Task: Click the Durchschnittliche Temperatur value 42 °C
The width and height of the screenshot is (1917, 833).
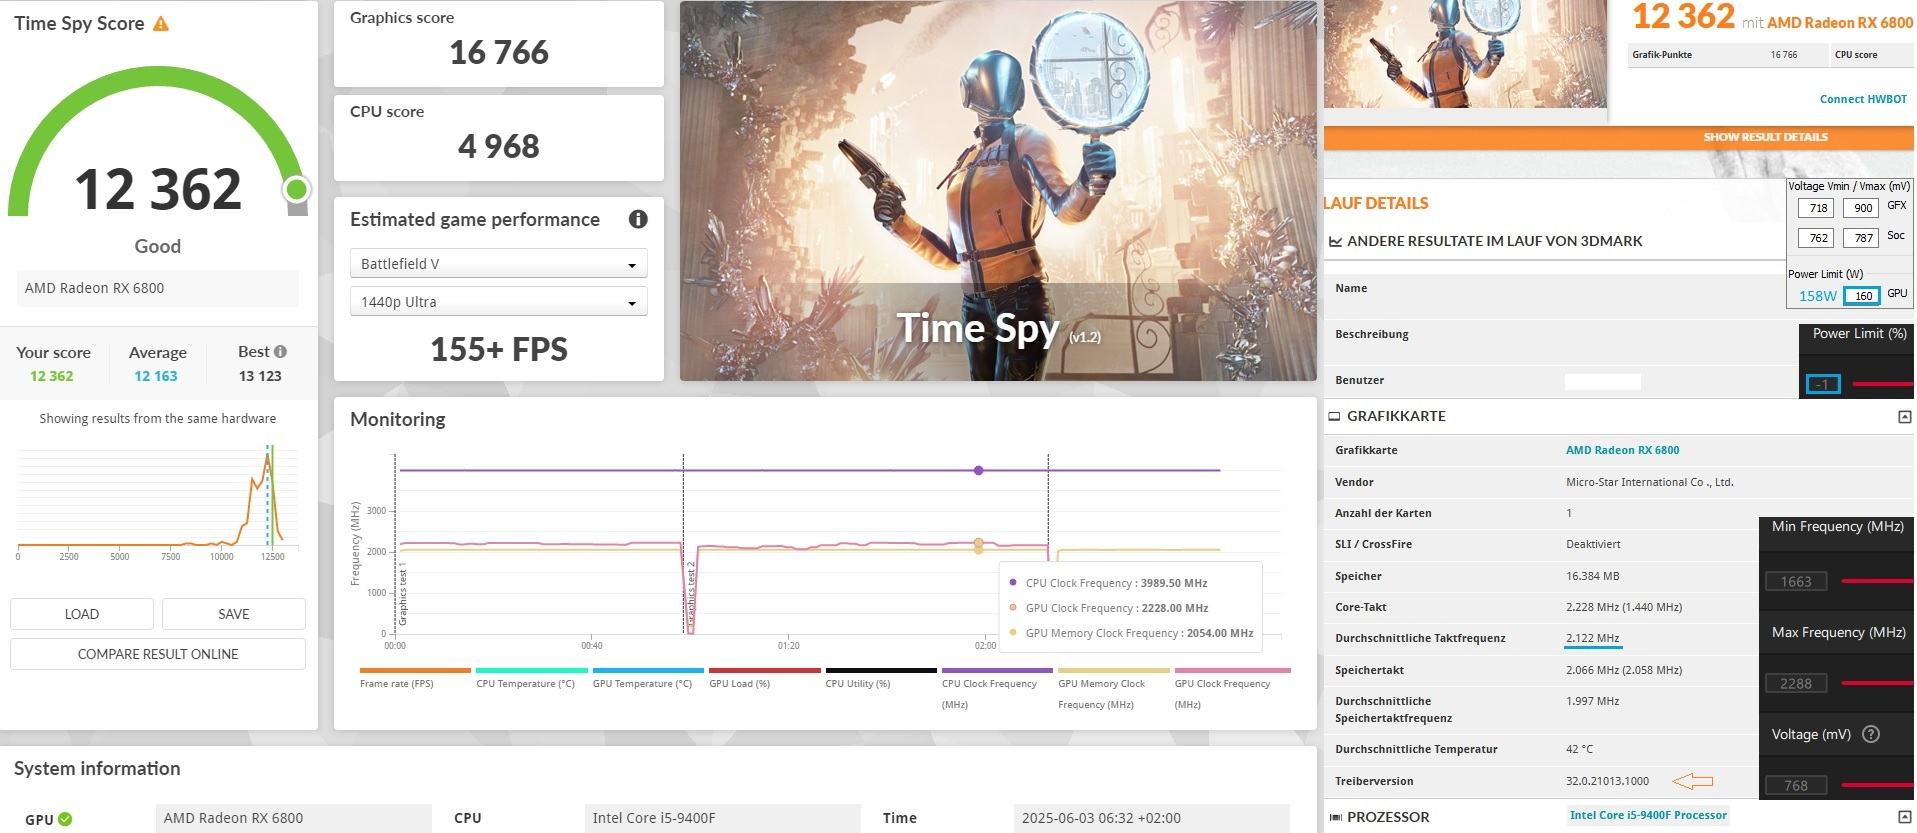Action: point(1579,749)
